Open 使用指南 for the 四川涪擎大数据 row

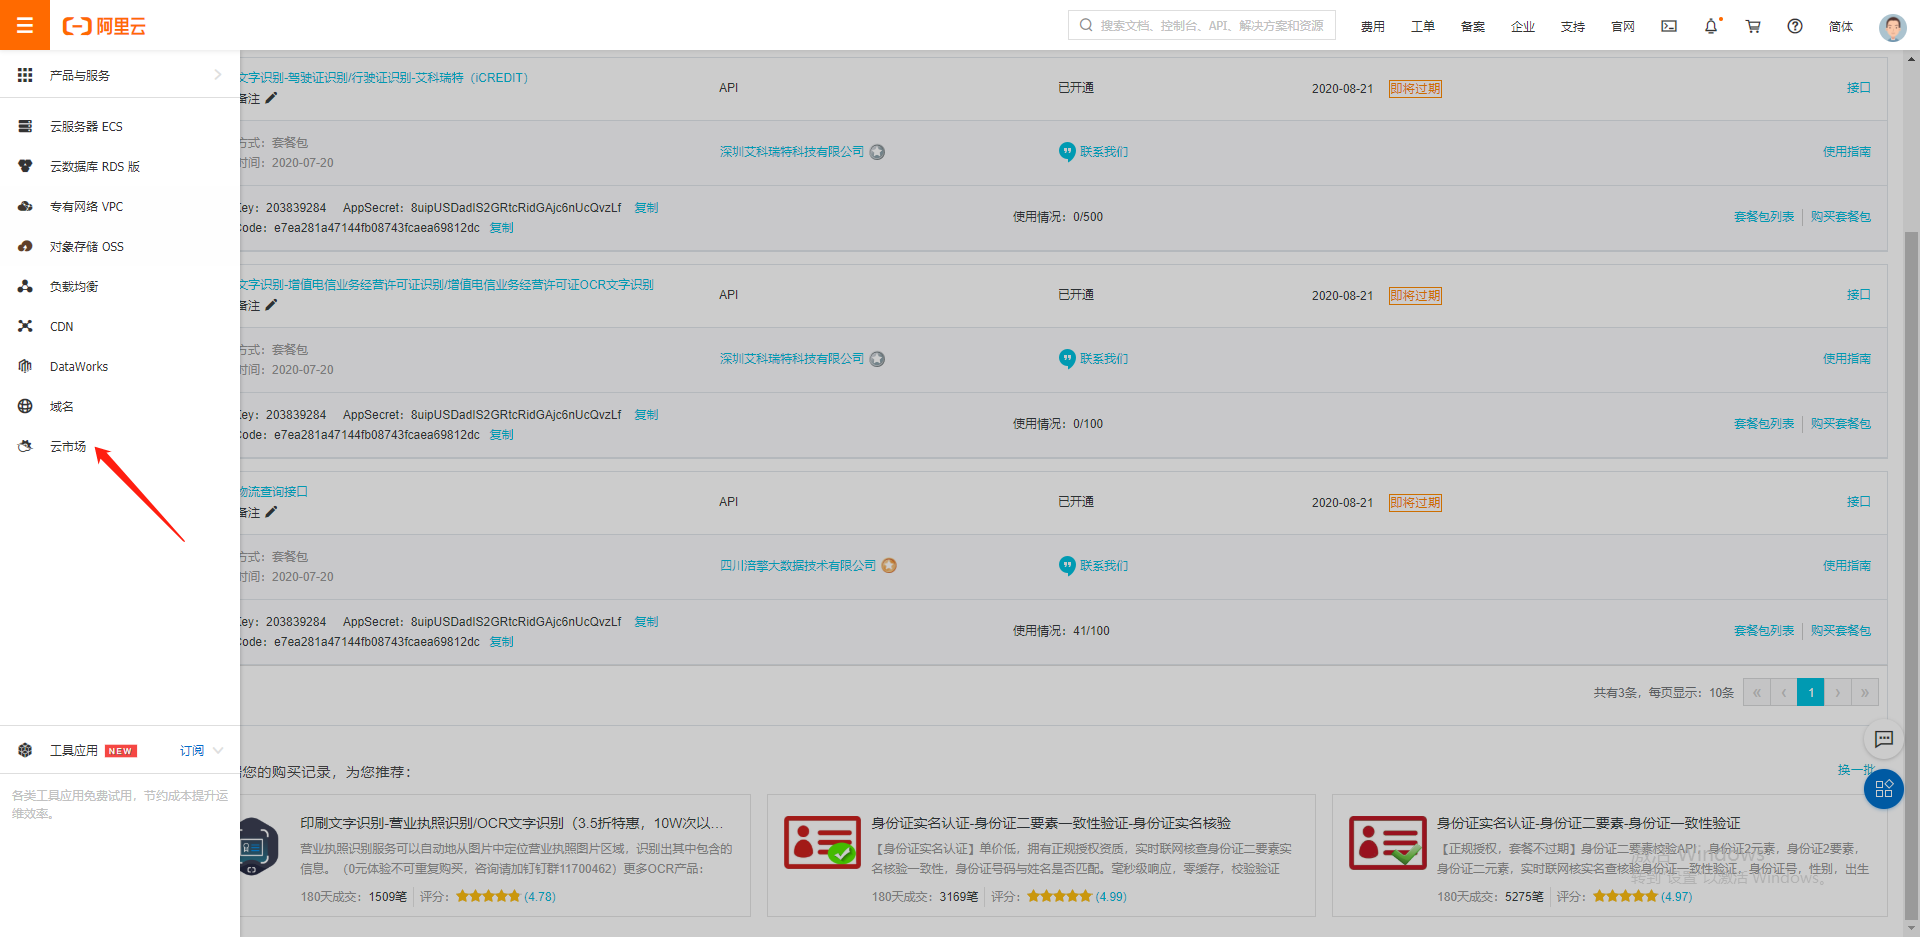(x=1846, y=566)
